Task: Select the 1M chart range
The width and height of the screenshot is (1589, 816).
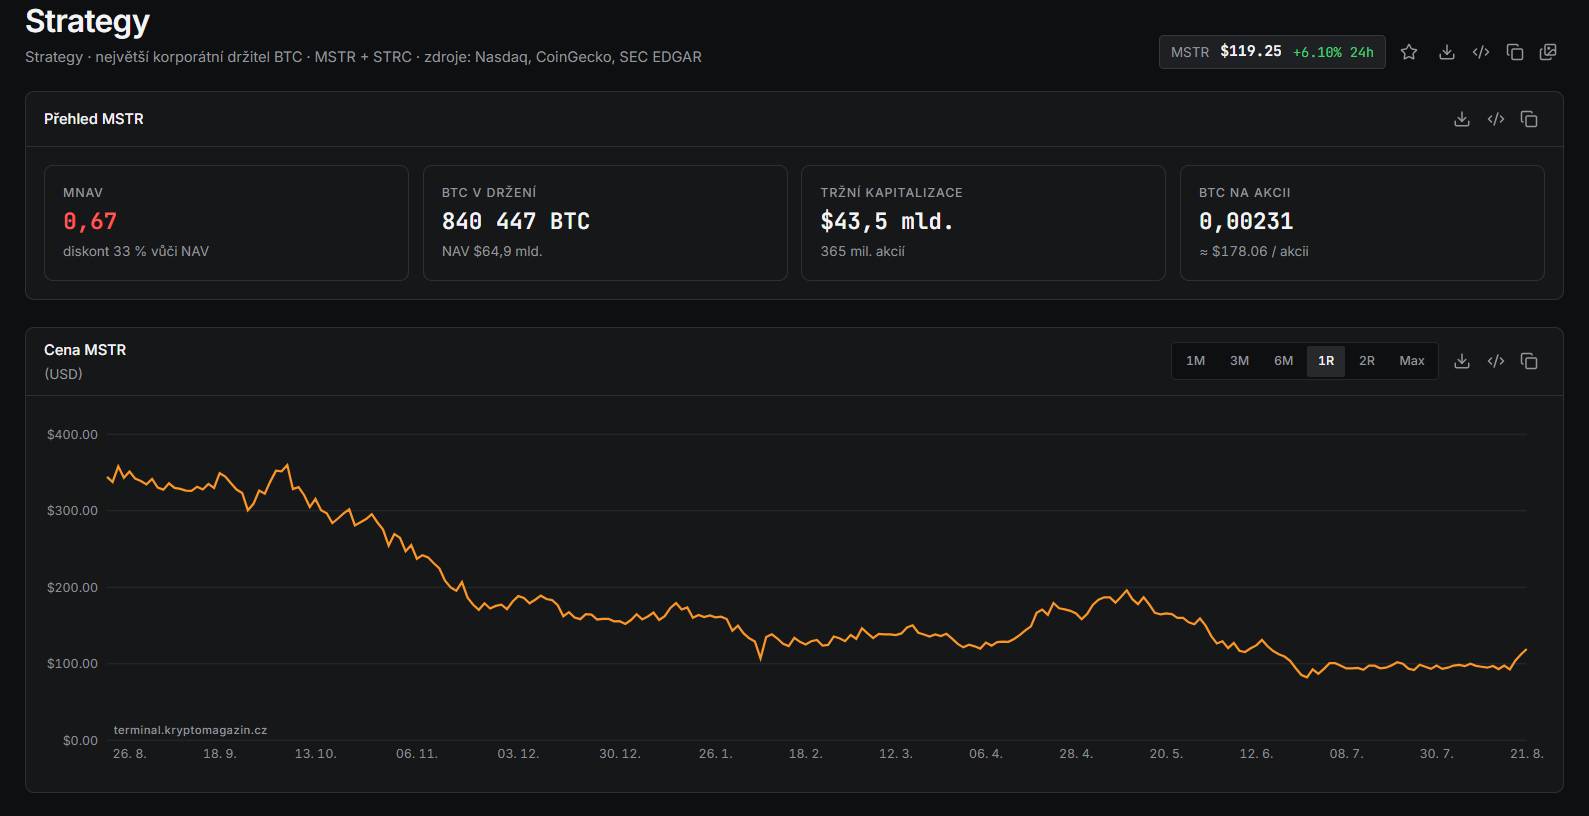Action: pos(1195,361)
